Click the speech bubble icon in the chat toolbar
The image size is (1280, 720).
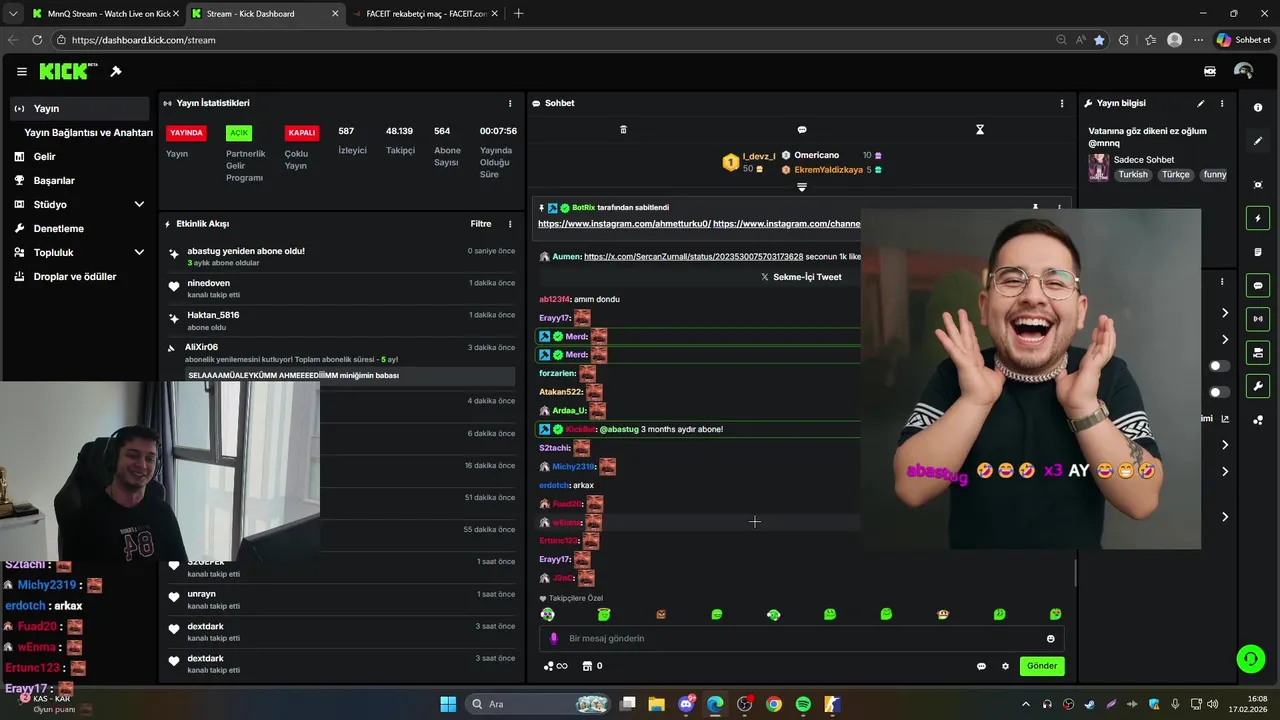click(802, 130)
